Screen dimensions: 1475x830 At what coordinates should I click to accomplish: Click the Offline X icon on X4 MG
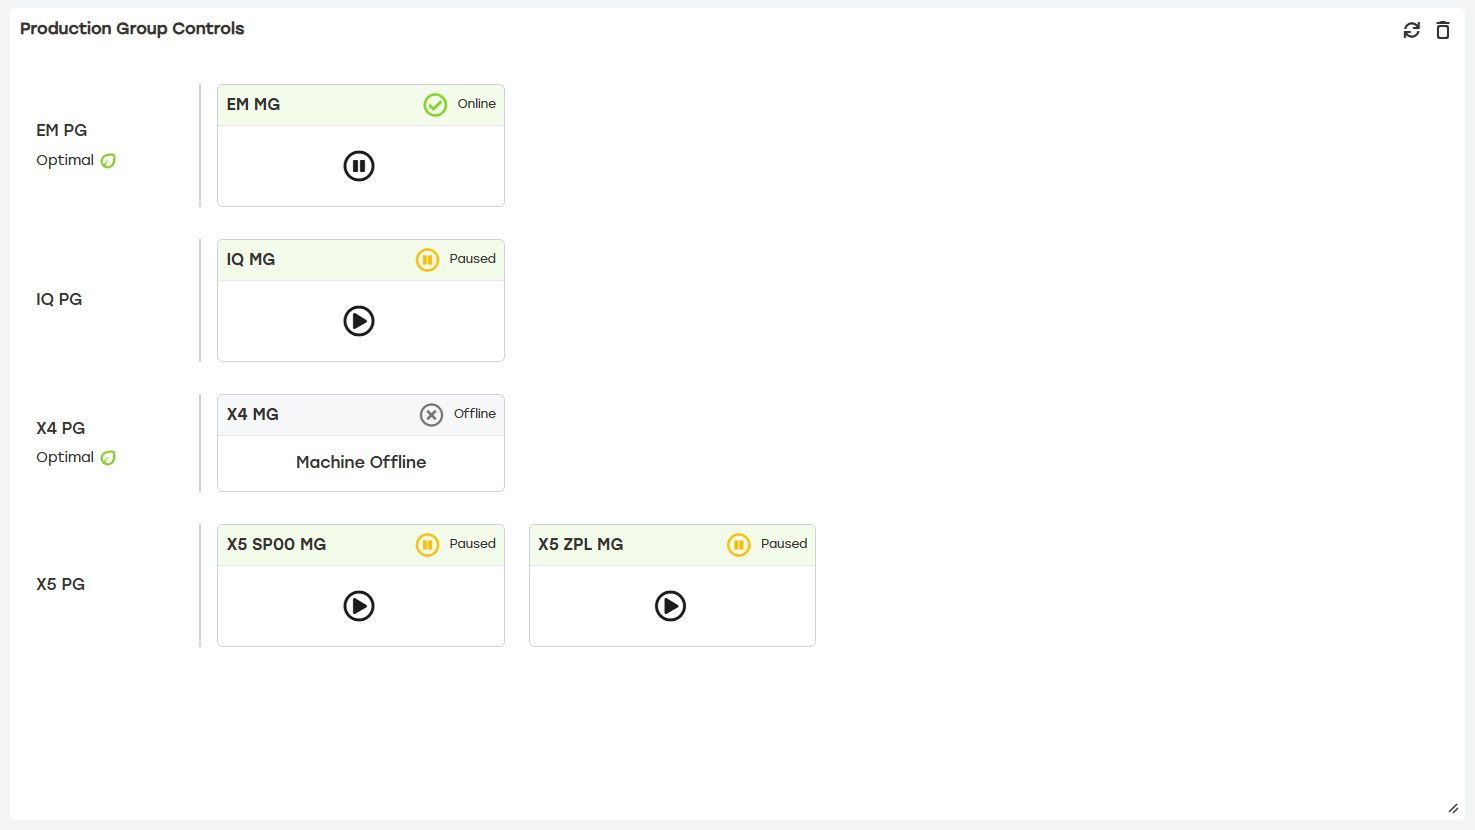(431, 414)
